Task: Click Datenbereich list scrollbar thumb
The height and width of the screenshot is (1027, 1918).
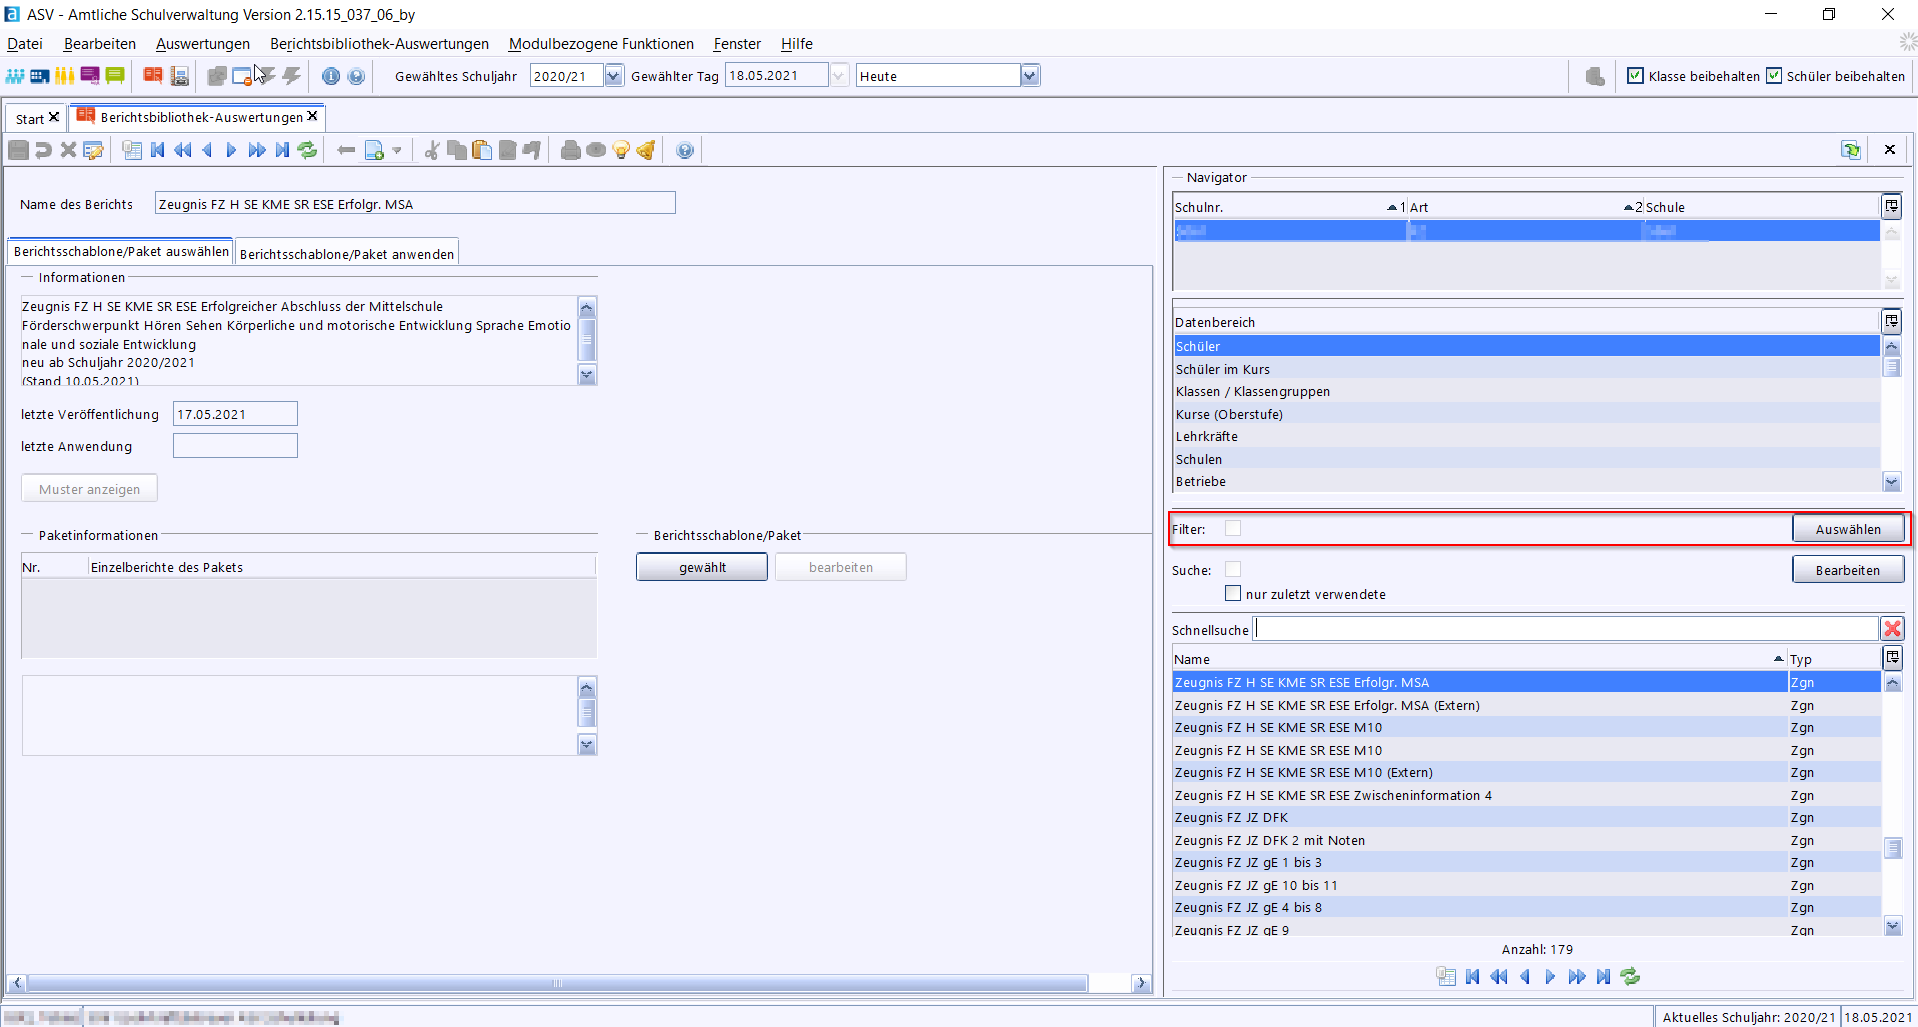Action: pyautogui.click(x=1892, y=367)
